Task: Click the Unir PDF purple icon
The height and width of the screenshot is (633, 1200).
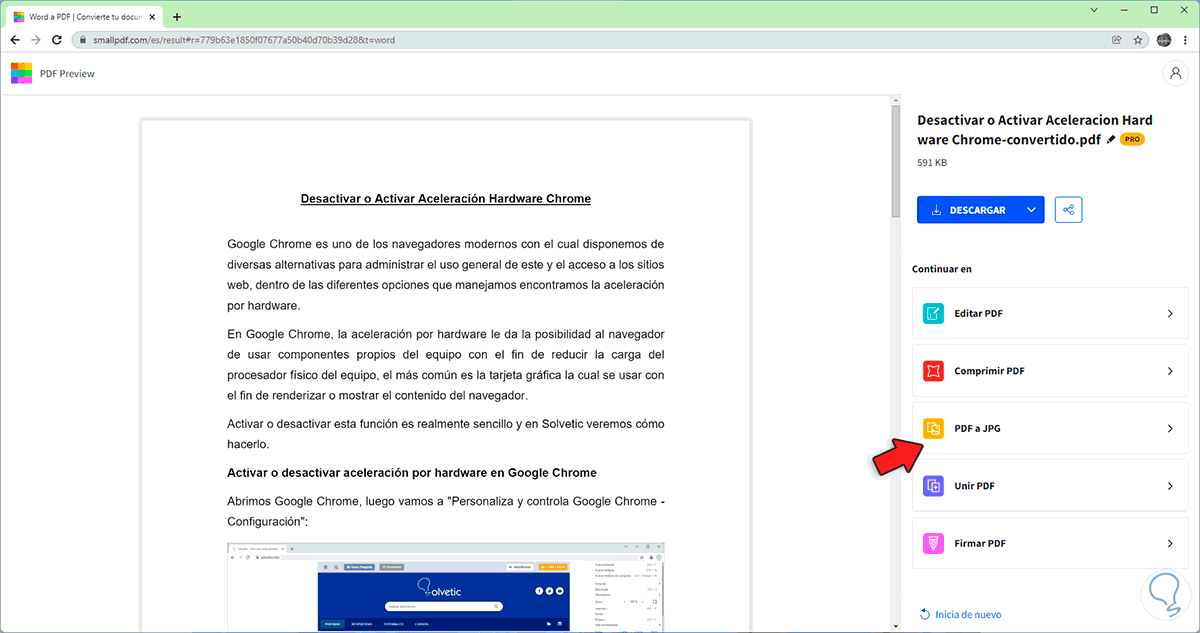Action: (x=933, y=486)
